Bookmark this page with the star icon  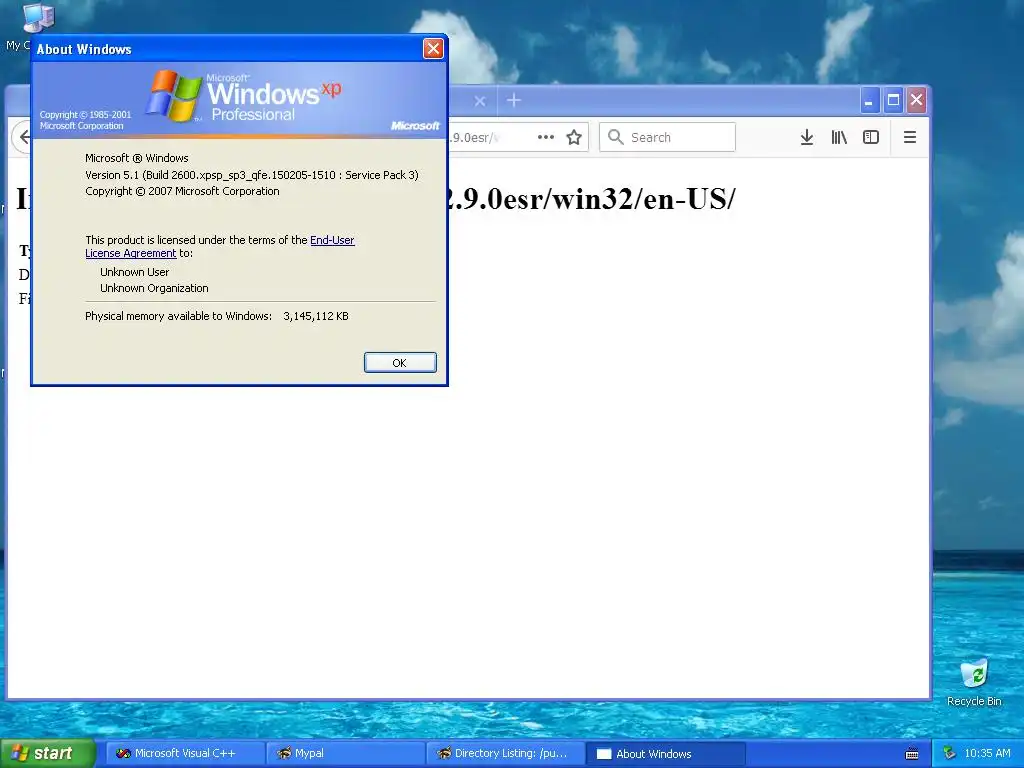574,137
